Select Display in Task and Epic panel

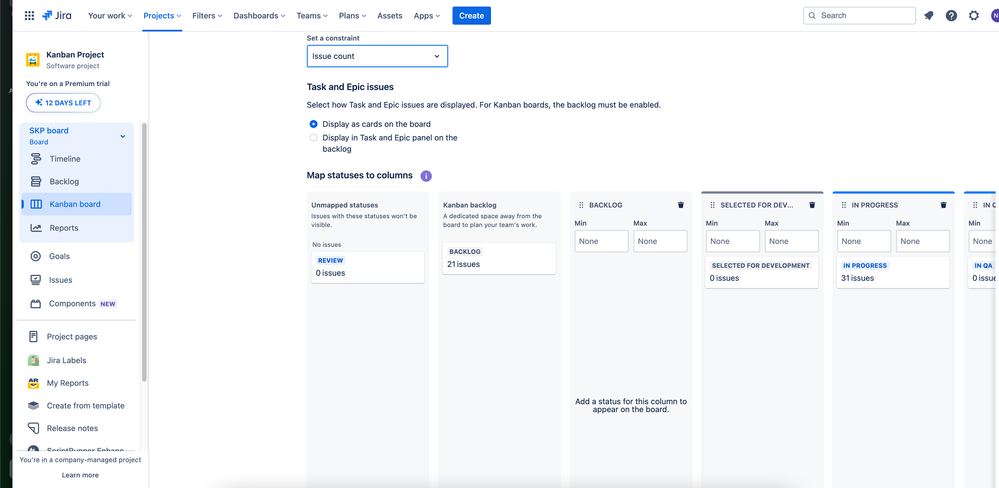pos(313,138)
